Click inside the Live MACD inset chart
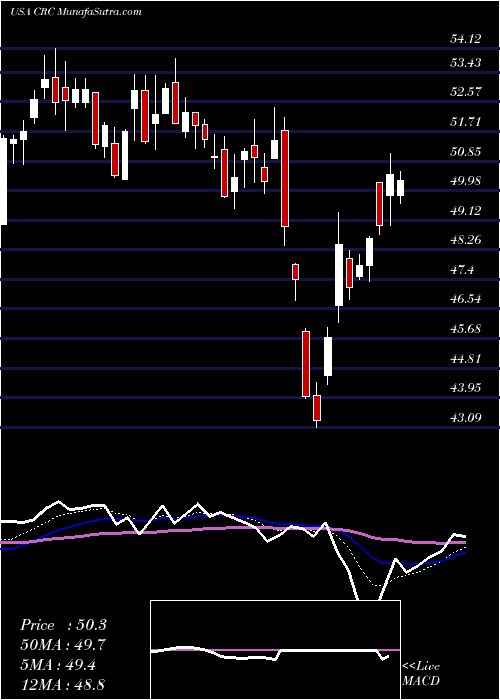The width and height of the screenshot is (500, 700). tap(275, 650)
